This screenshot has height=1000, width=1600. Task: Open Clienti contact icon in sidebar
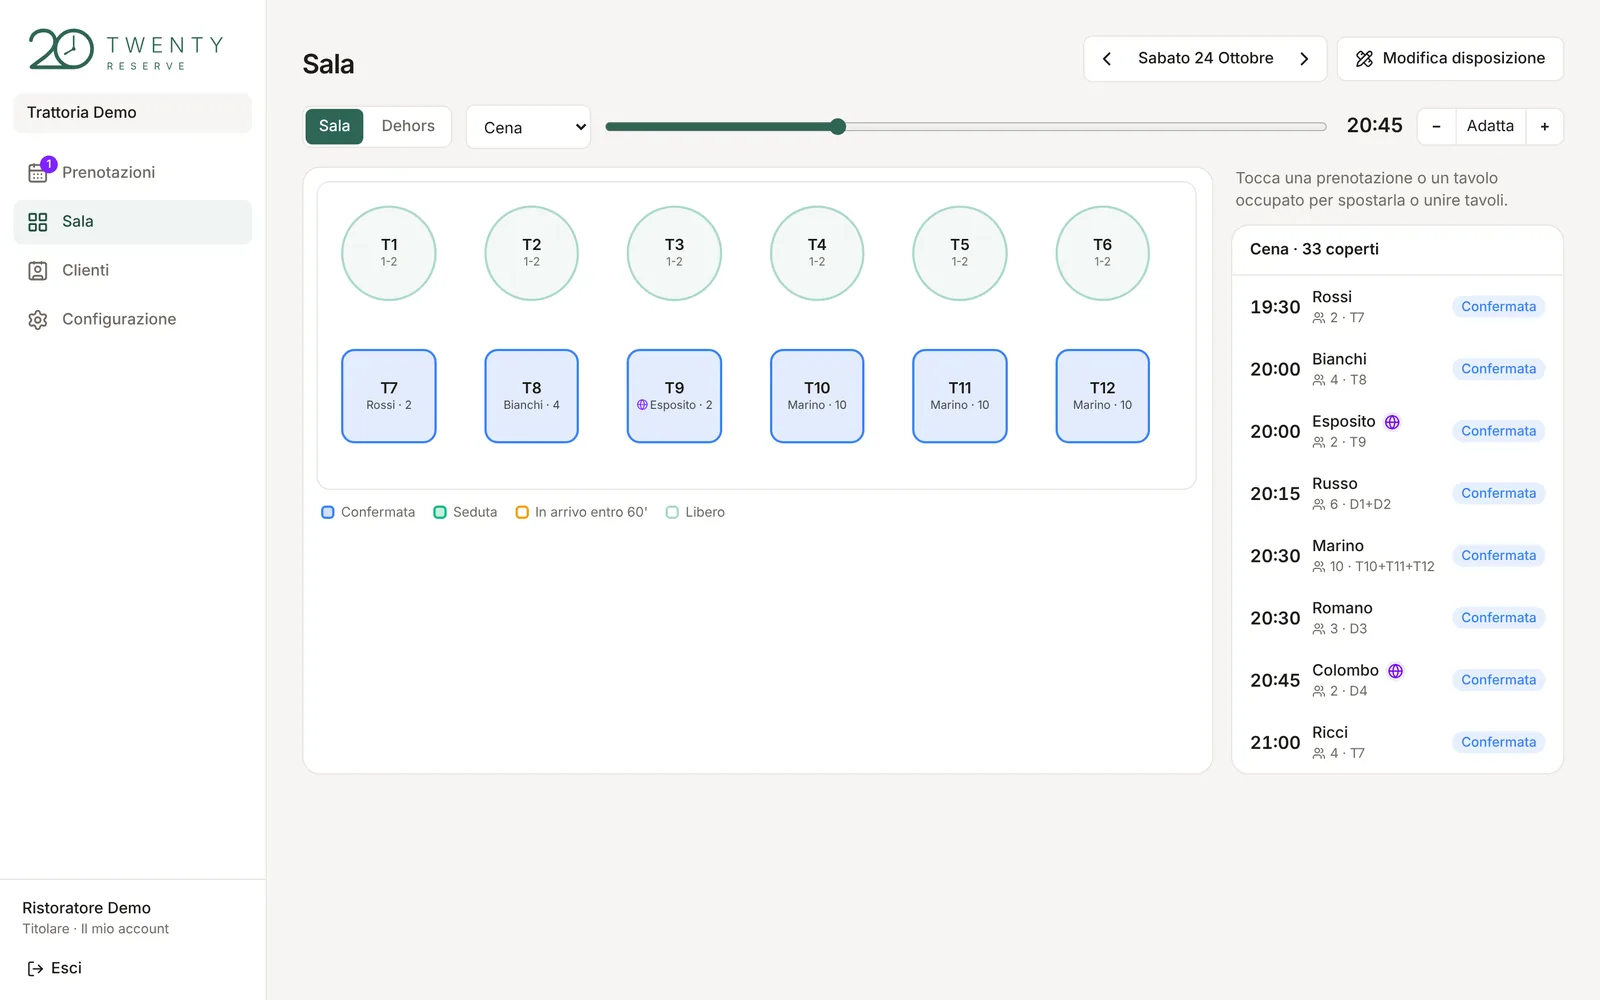[x=38, y=271]
